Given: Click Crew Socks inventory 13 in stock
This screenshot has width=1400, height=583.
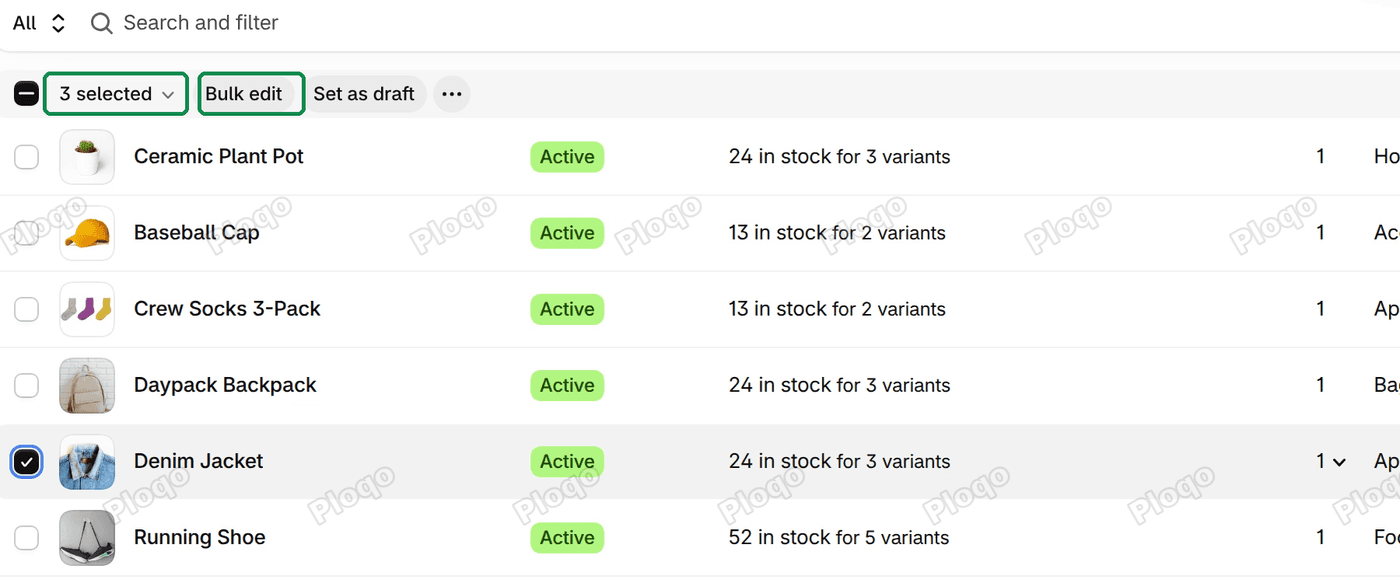Looking at the screenshot, I should 837,309.
